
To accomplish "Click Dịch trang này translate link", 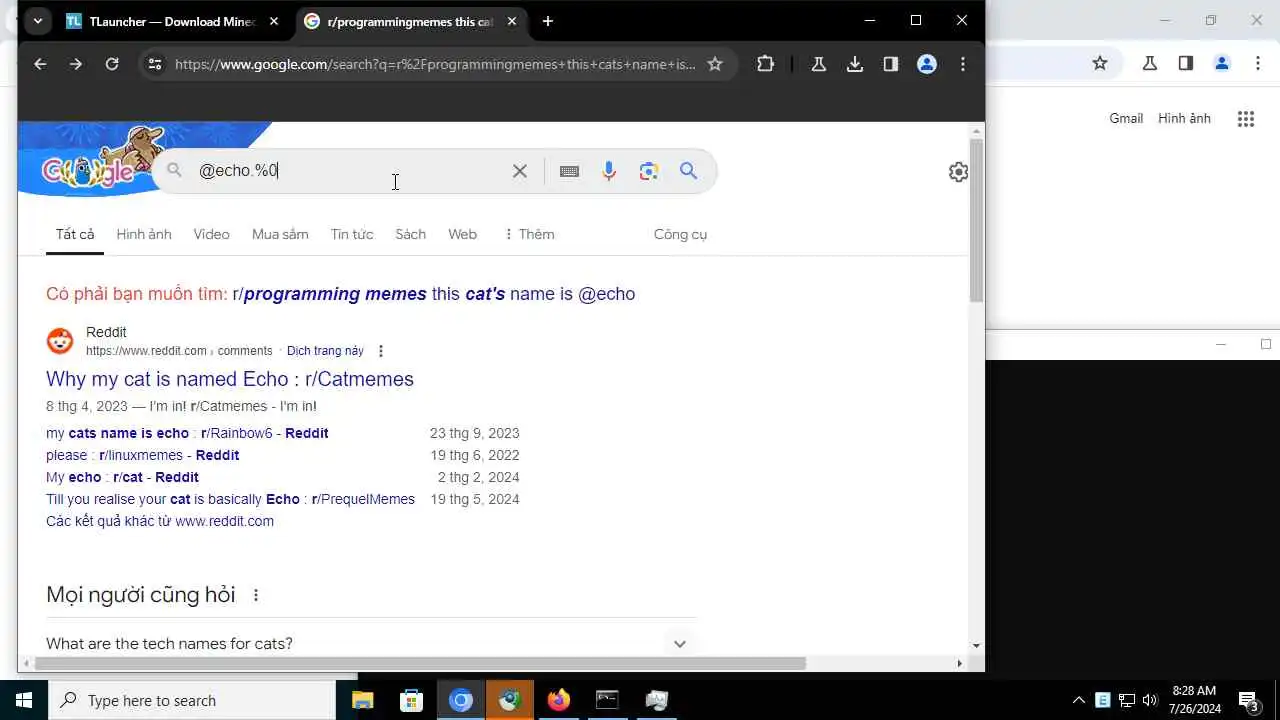I will pyautogui.click(x=325, y=351).
